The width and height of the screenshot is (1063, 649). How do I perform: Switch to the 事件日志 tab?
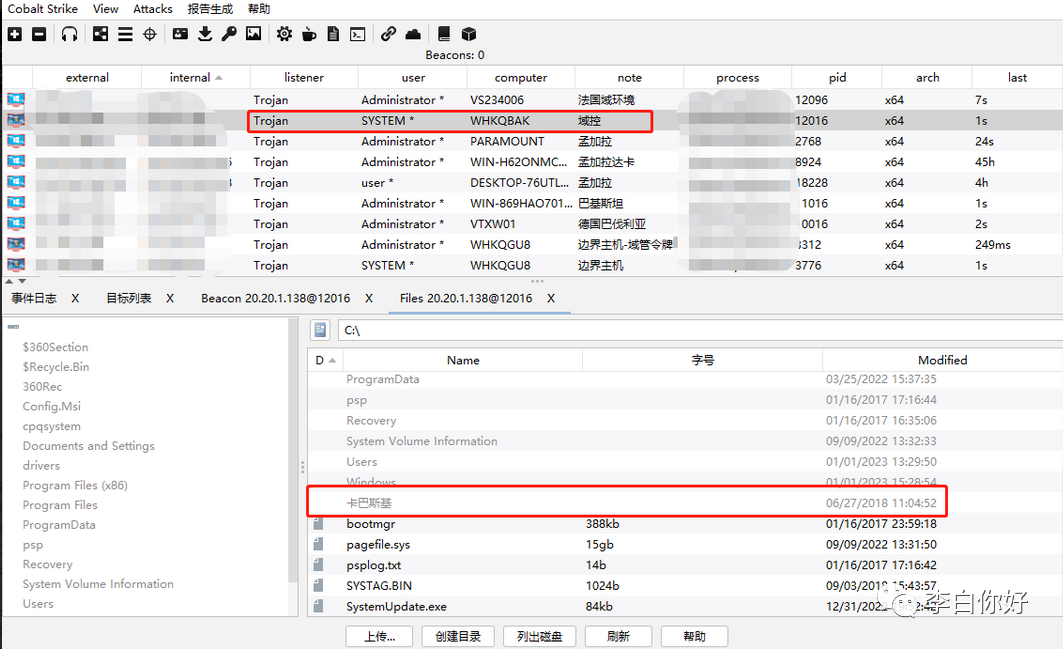[x=34, y=298]
